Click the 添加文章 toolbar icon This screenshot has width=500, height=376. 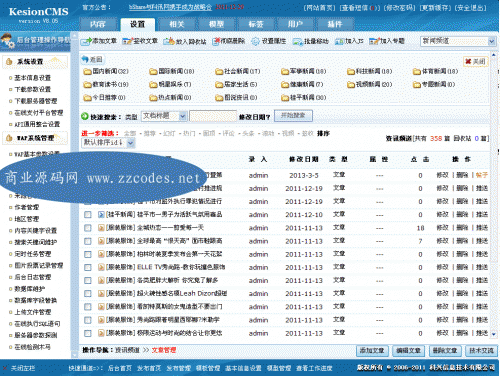click(86, 41)
